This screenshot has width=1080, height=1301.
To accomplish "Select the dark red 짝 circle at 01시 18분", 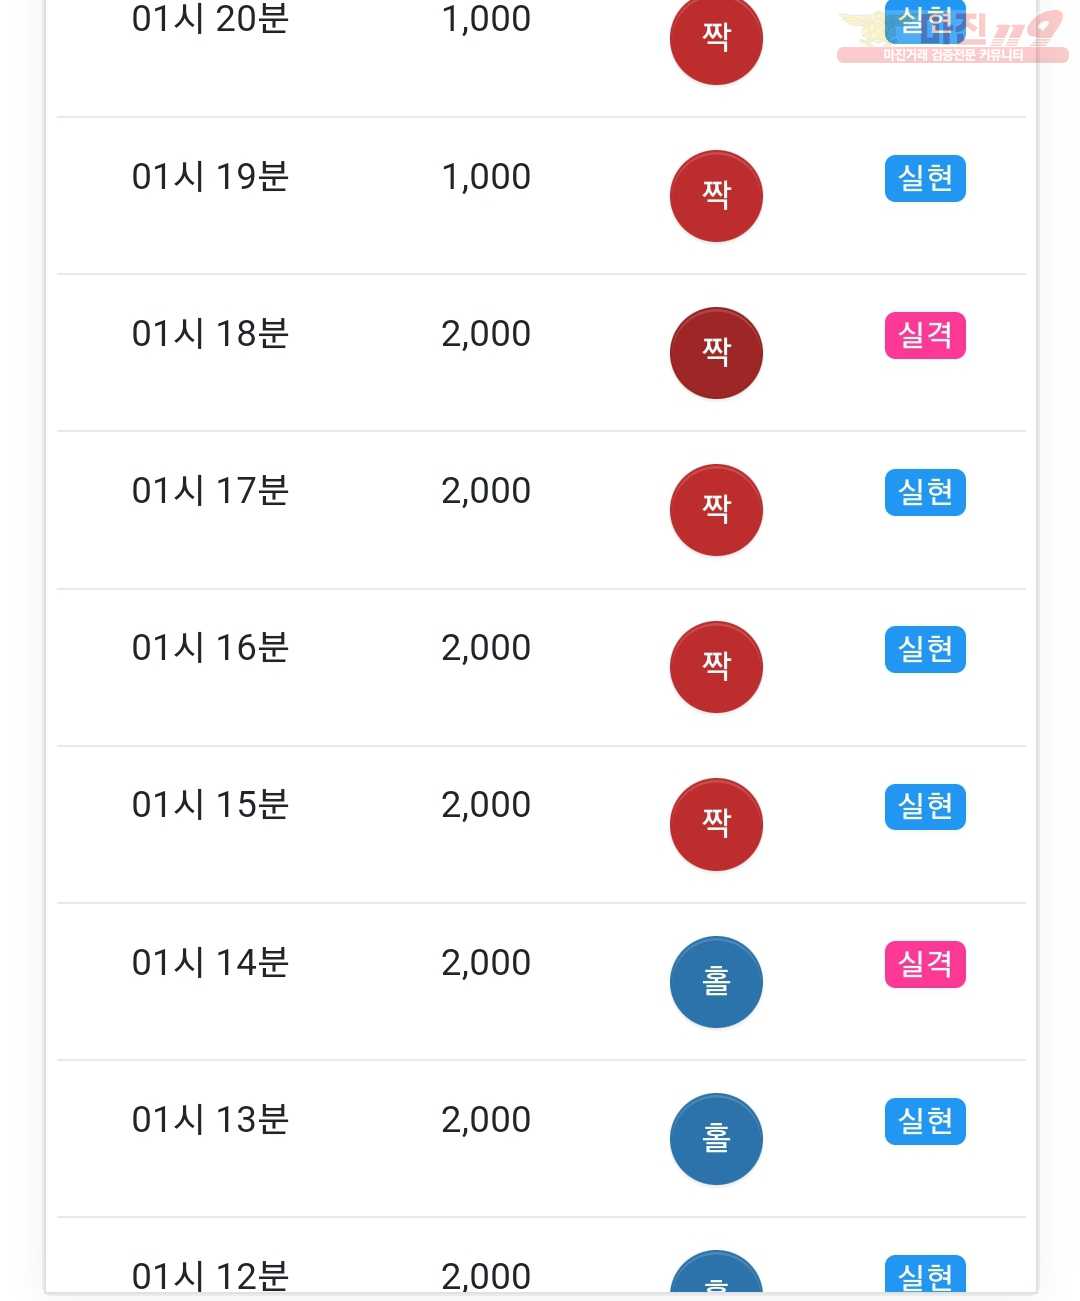I will click(x=716, y=353).
